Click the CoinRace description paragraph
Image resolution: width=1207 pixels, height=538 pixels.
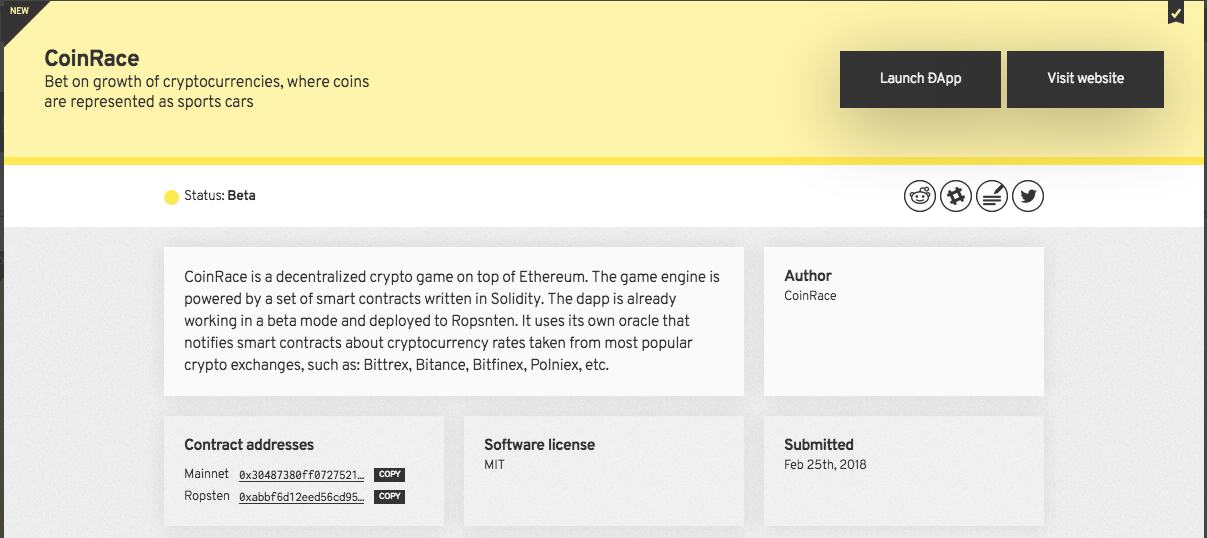click(453, 321)
